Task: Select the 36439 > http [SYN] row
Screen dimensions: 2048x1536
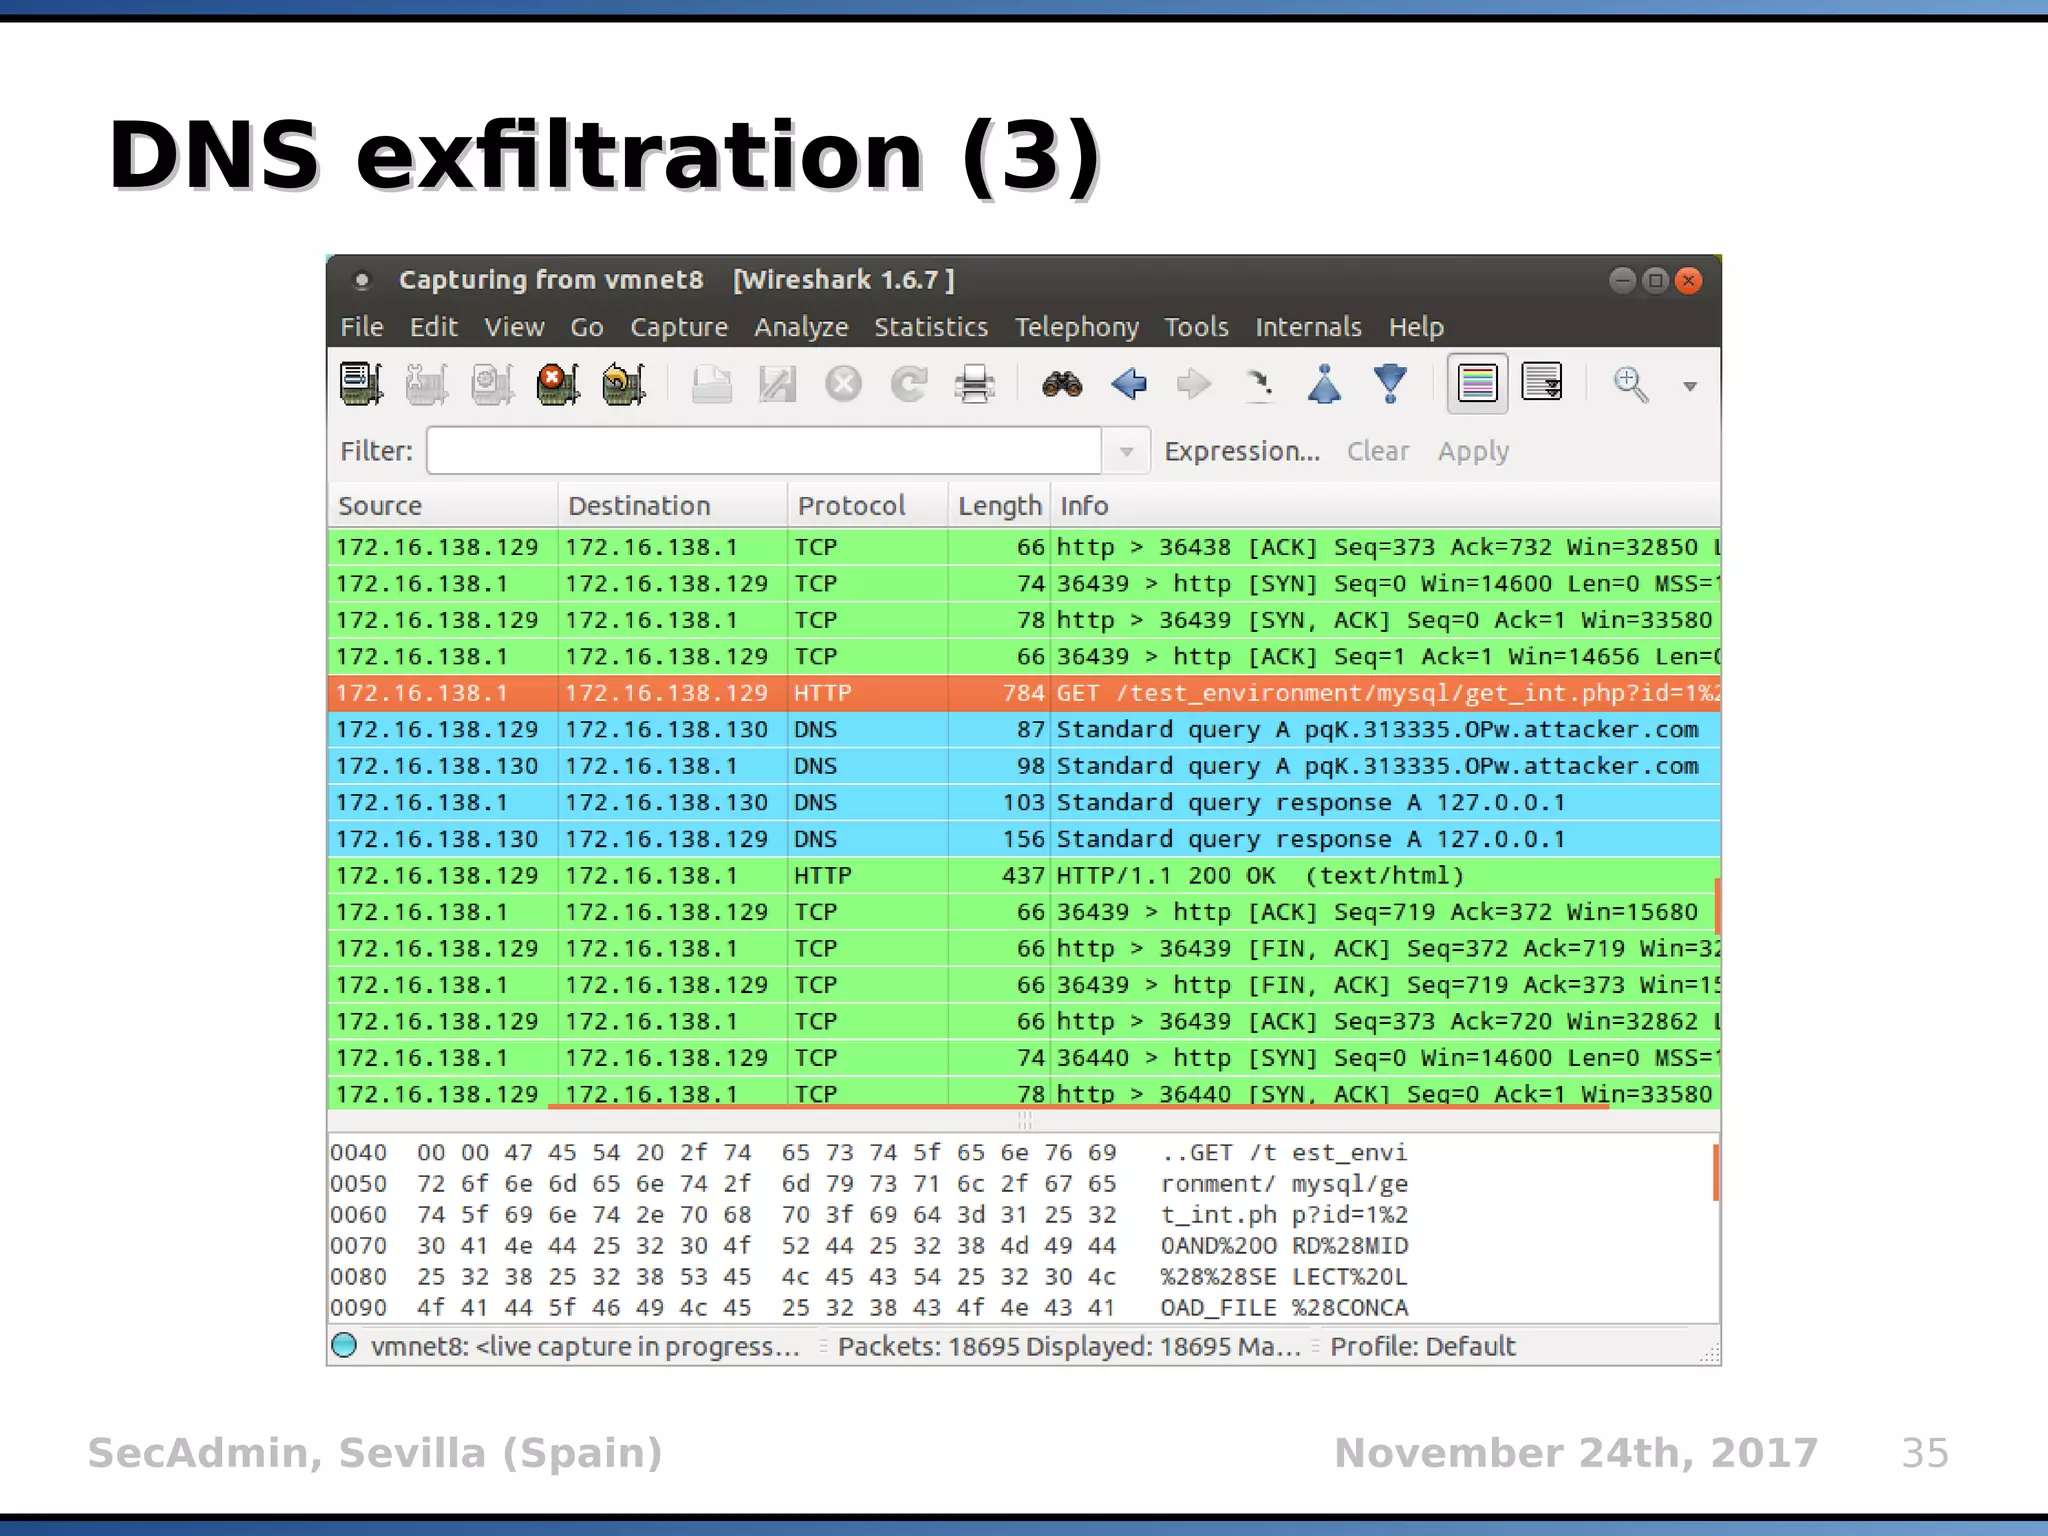Action: [x=1024, y=584]
